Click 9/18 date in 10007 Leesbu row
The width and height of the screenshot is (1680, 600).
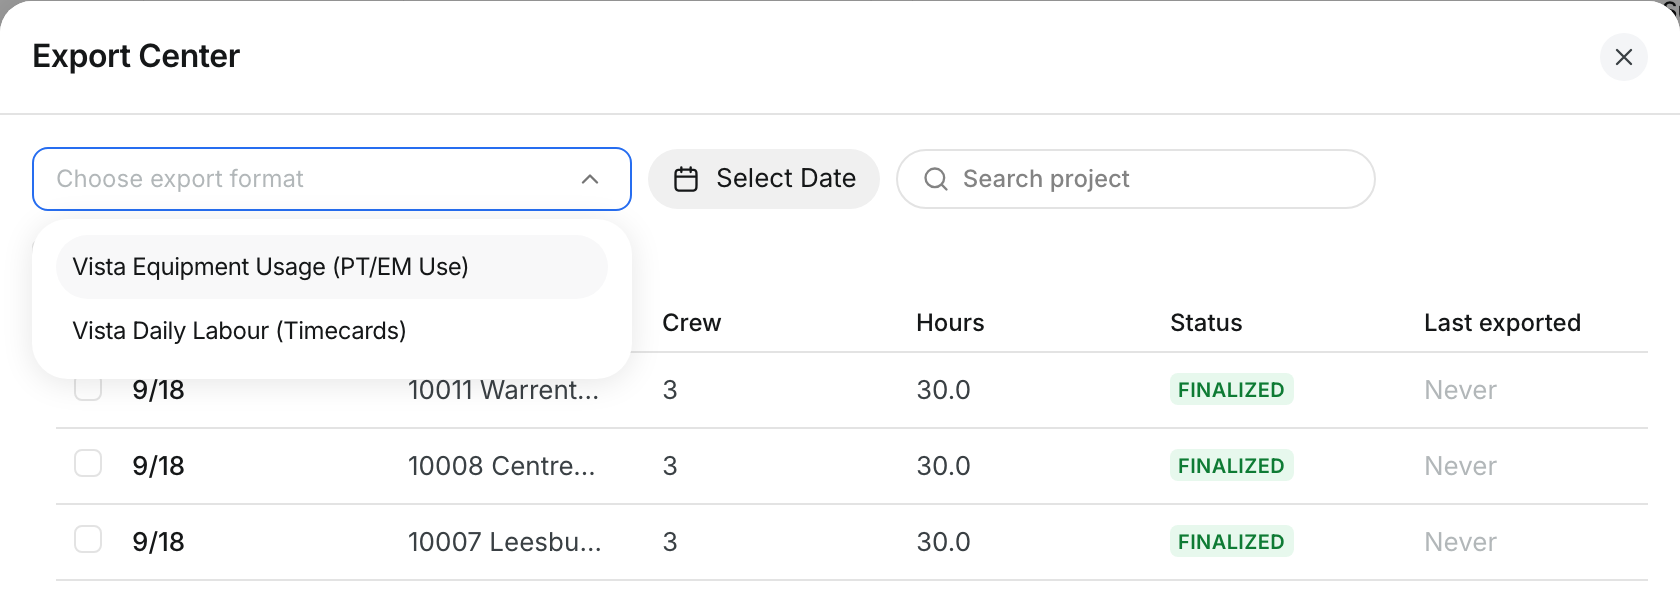[x=158, y=542]
